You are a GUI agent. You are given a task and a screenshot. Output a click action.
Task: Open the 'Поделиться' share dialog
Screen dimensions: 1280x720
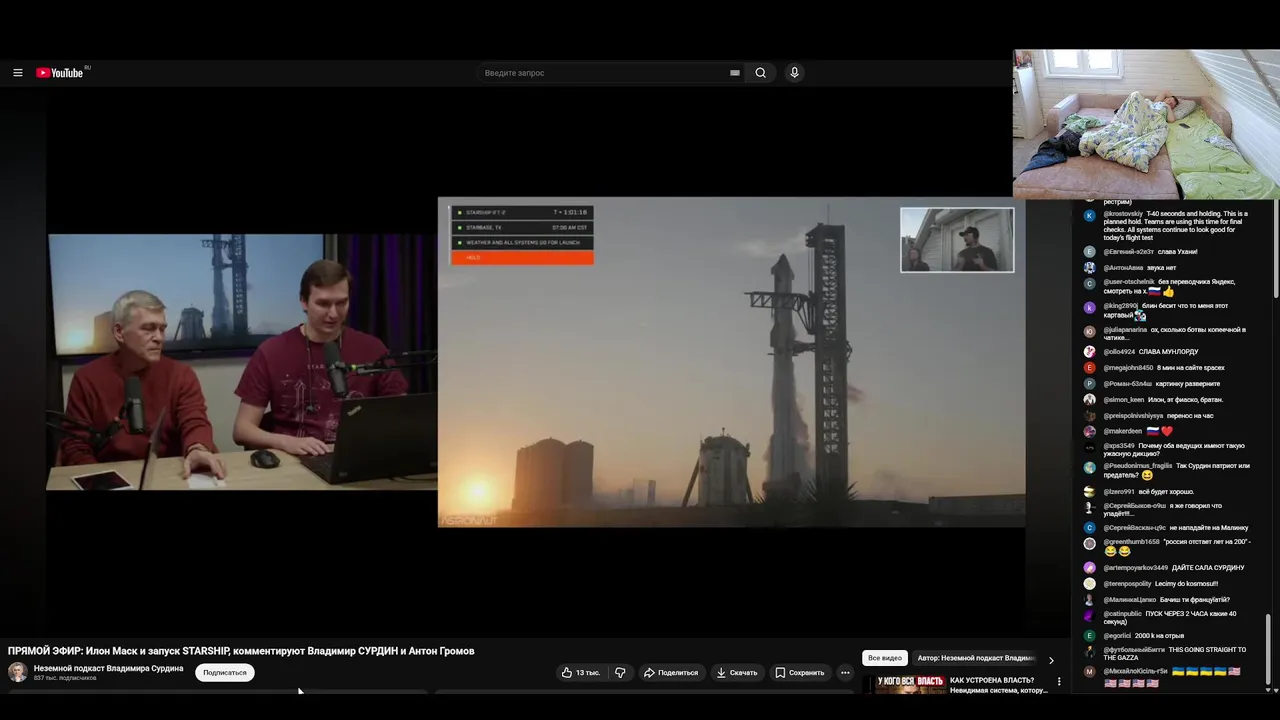[x=671, y=673]
